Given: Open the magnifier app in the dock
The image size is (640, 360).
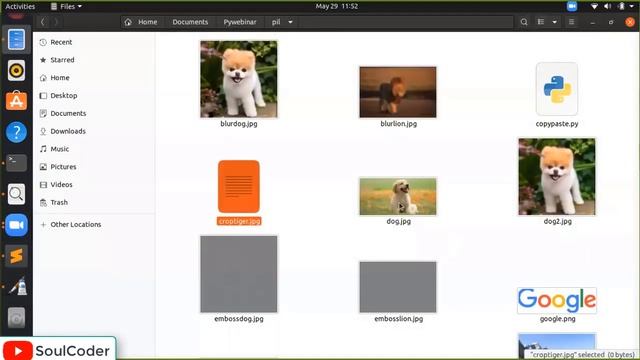Looking at the screenshot, I should point(16,194).
